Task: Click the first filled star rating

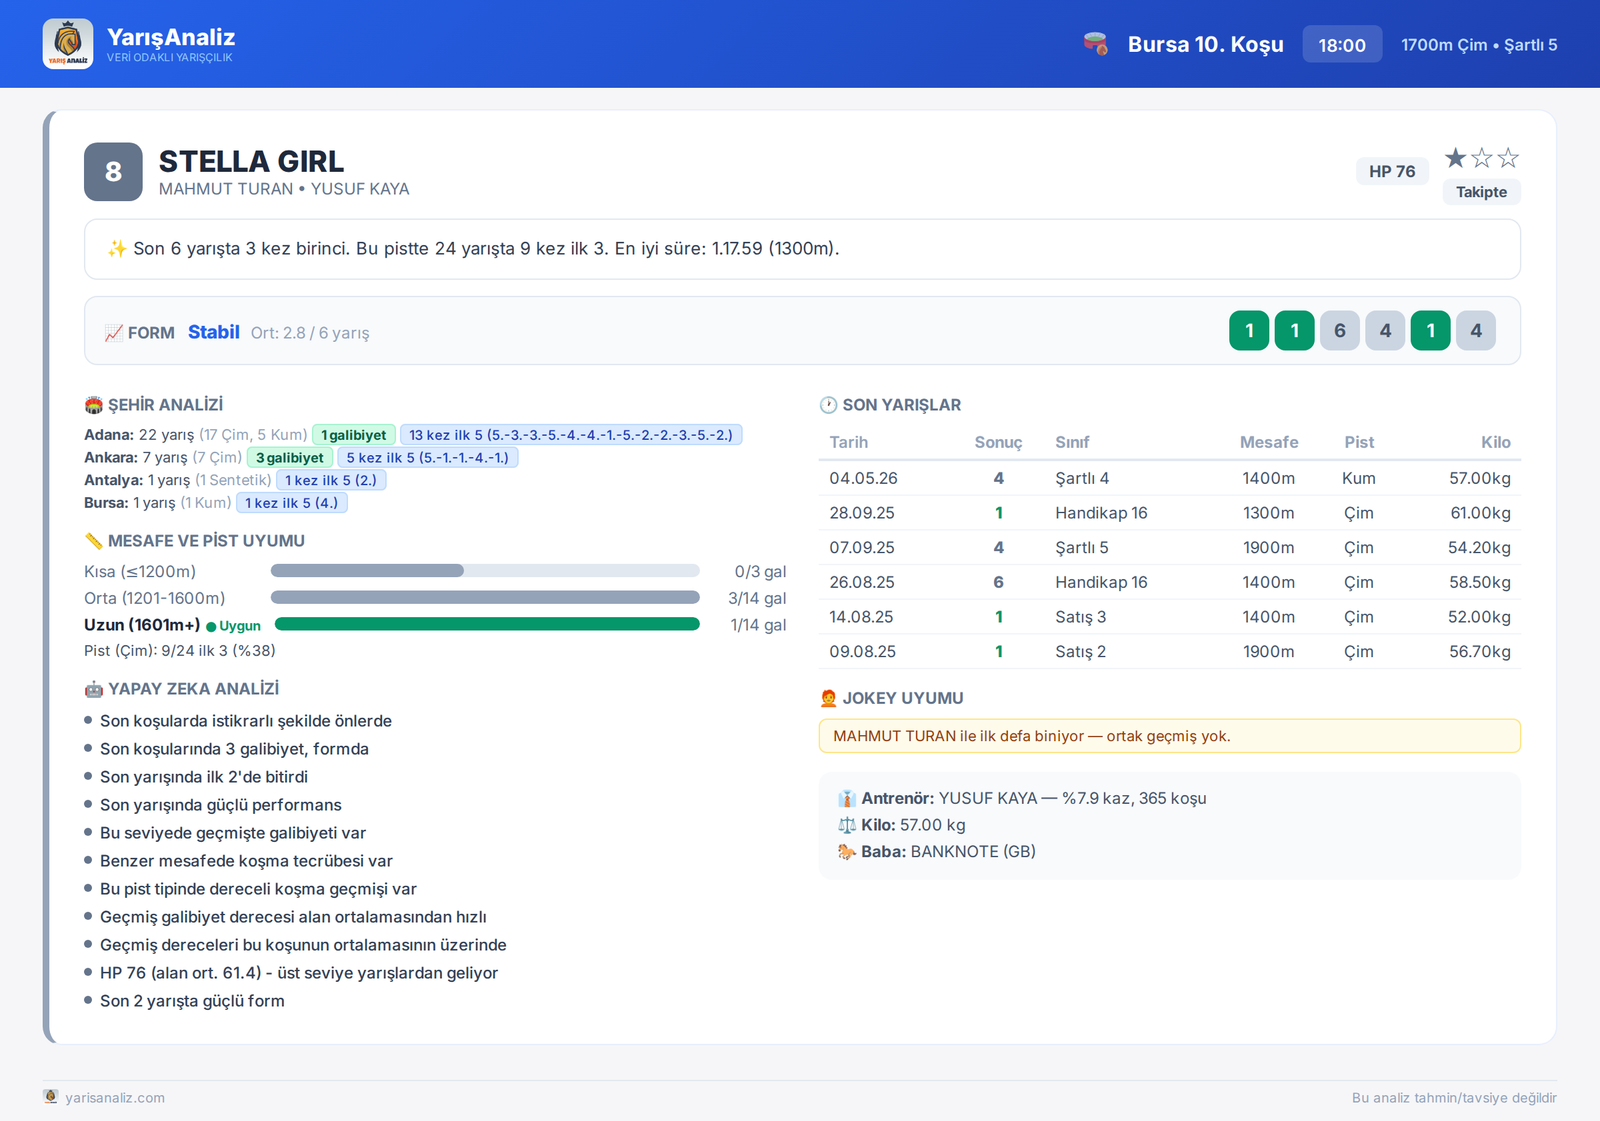Action: click(x=1455, y=158)
